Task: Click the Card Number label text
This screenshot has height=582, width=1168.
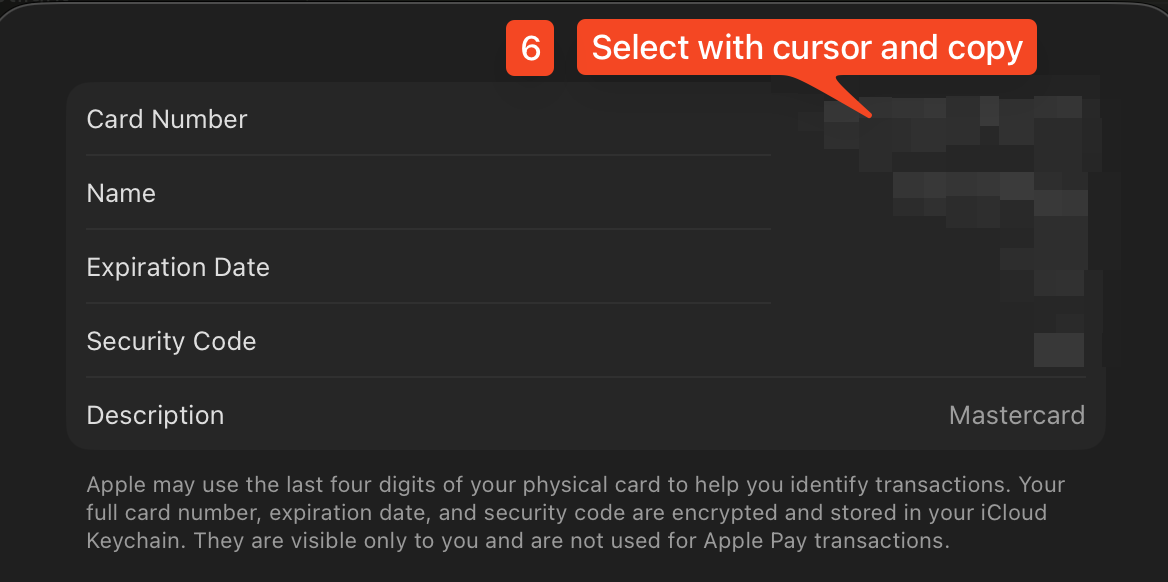Action: tap(166, 119)
